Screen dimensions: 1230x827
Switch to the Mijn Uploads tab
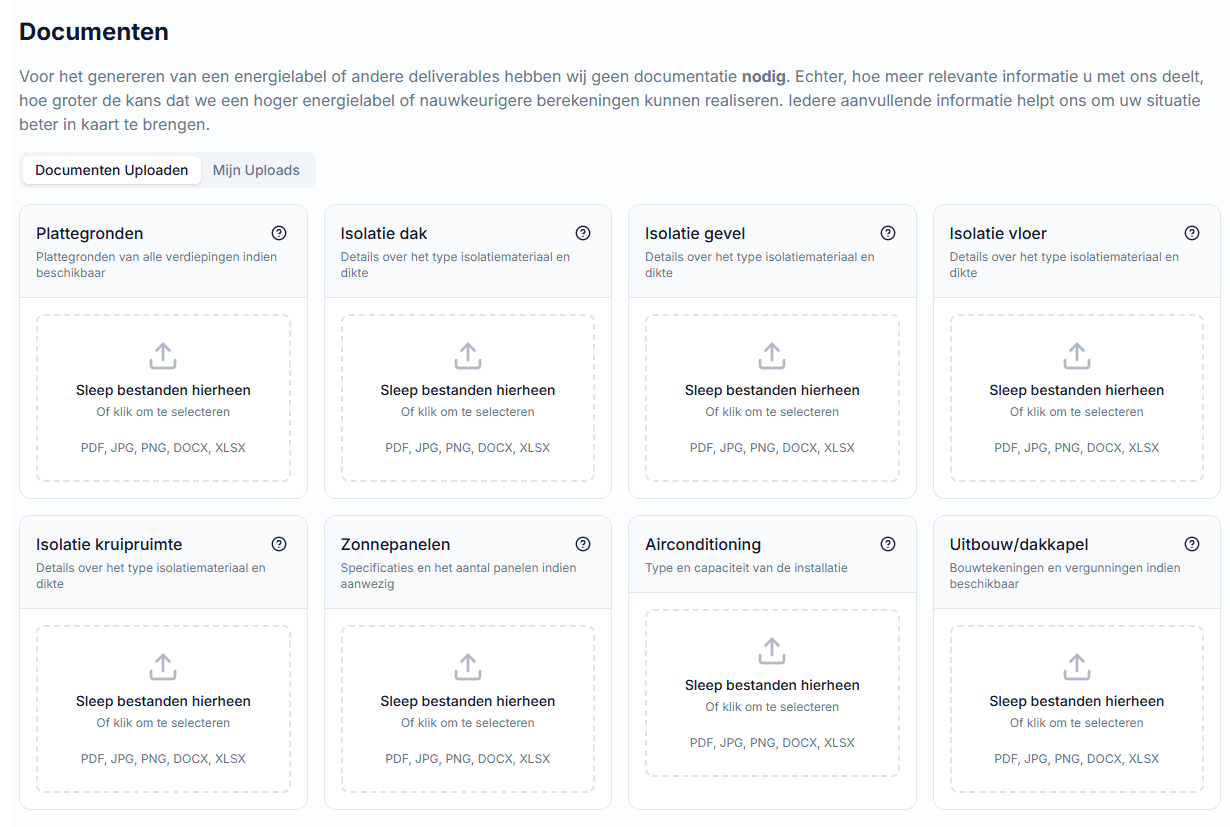pyautogui.click(x=257, y=170)
